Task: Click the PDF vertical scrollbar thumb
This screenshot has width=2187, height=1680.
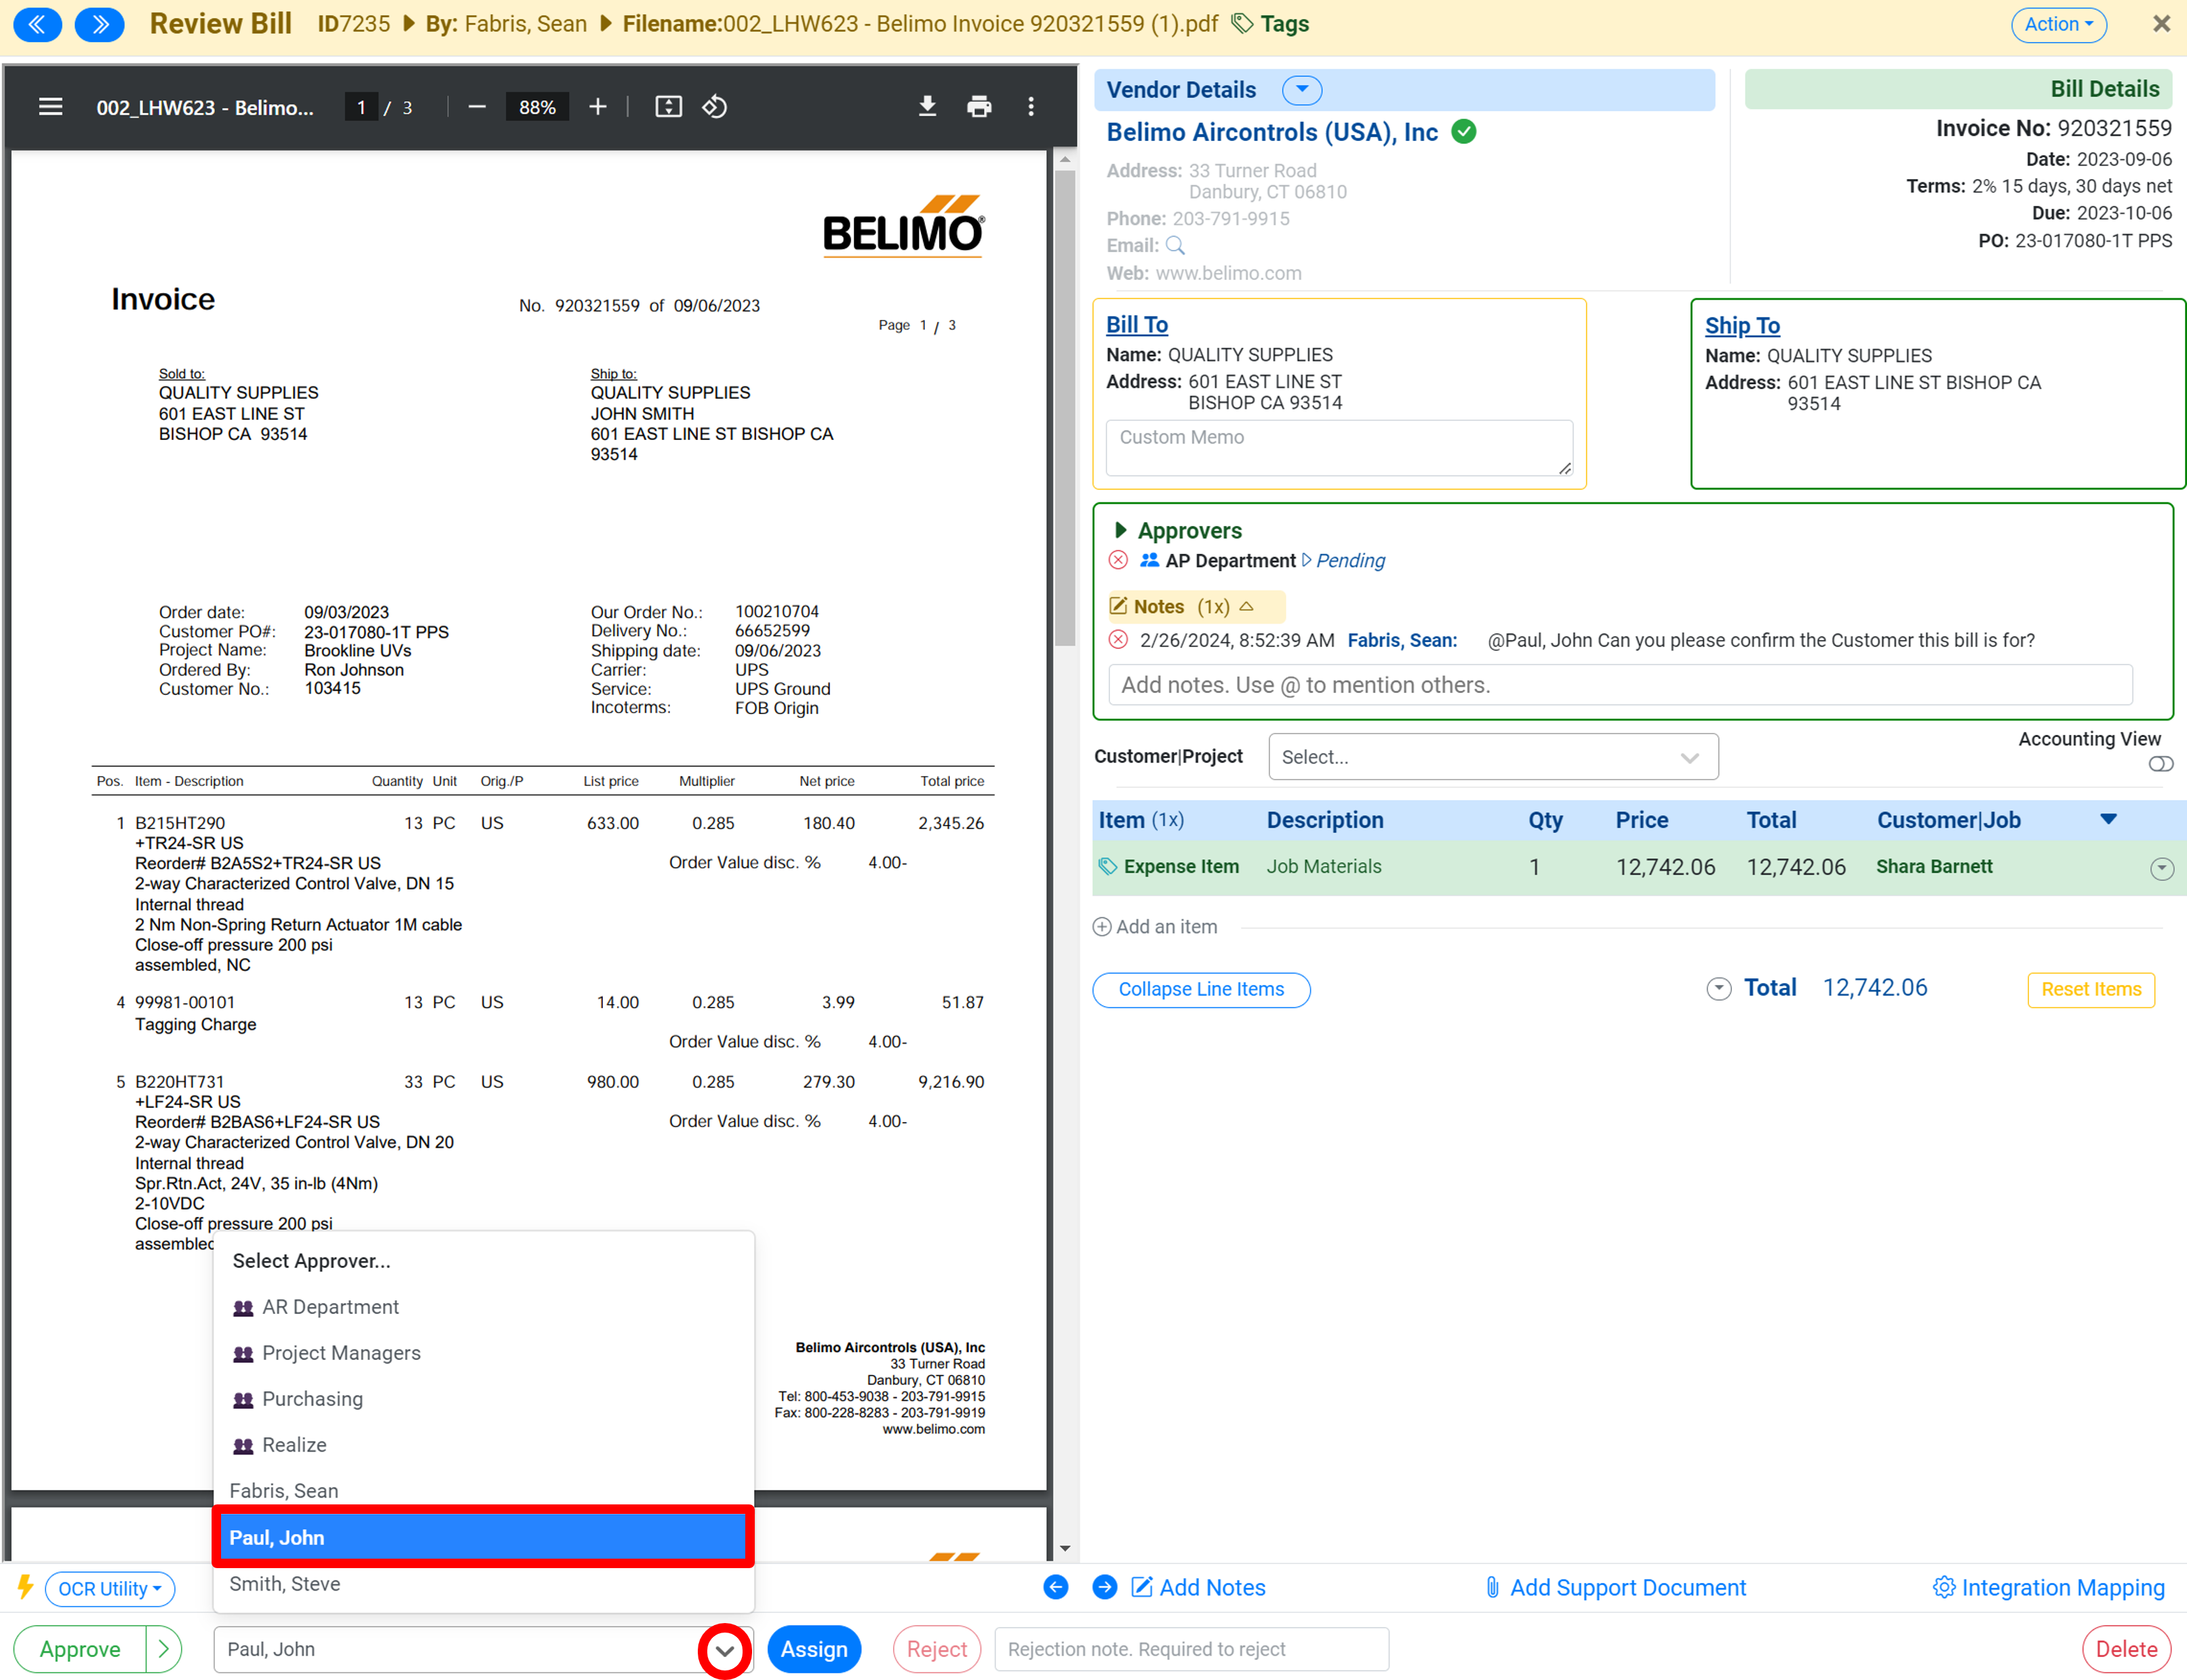Action: coord(1065,408)
